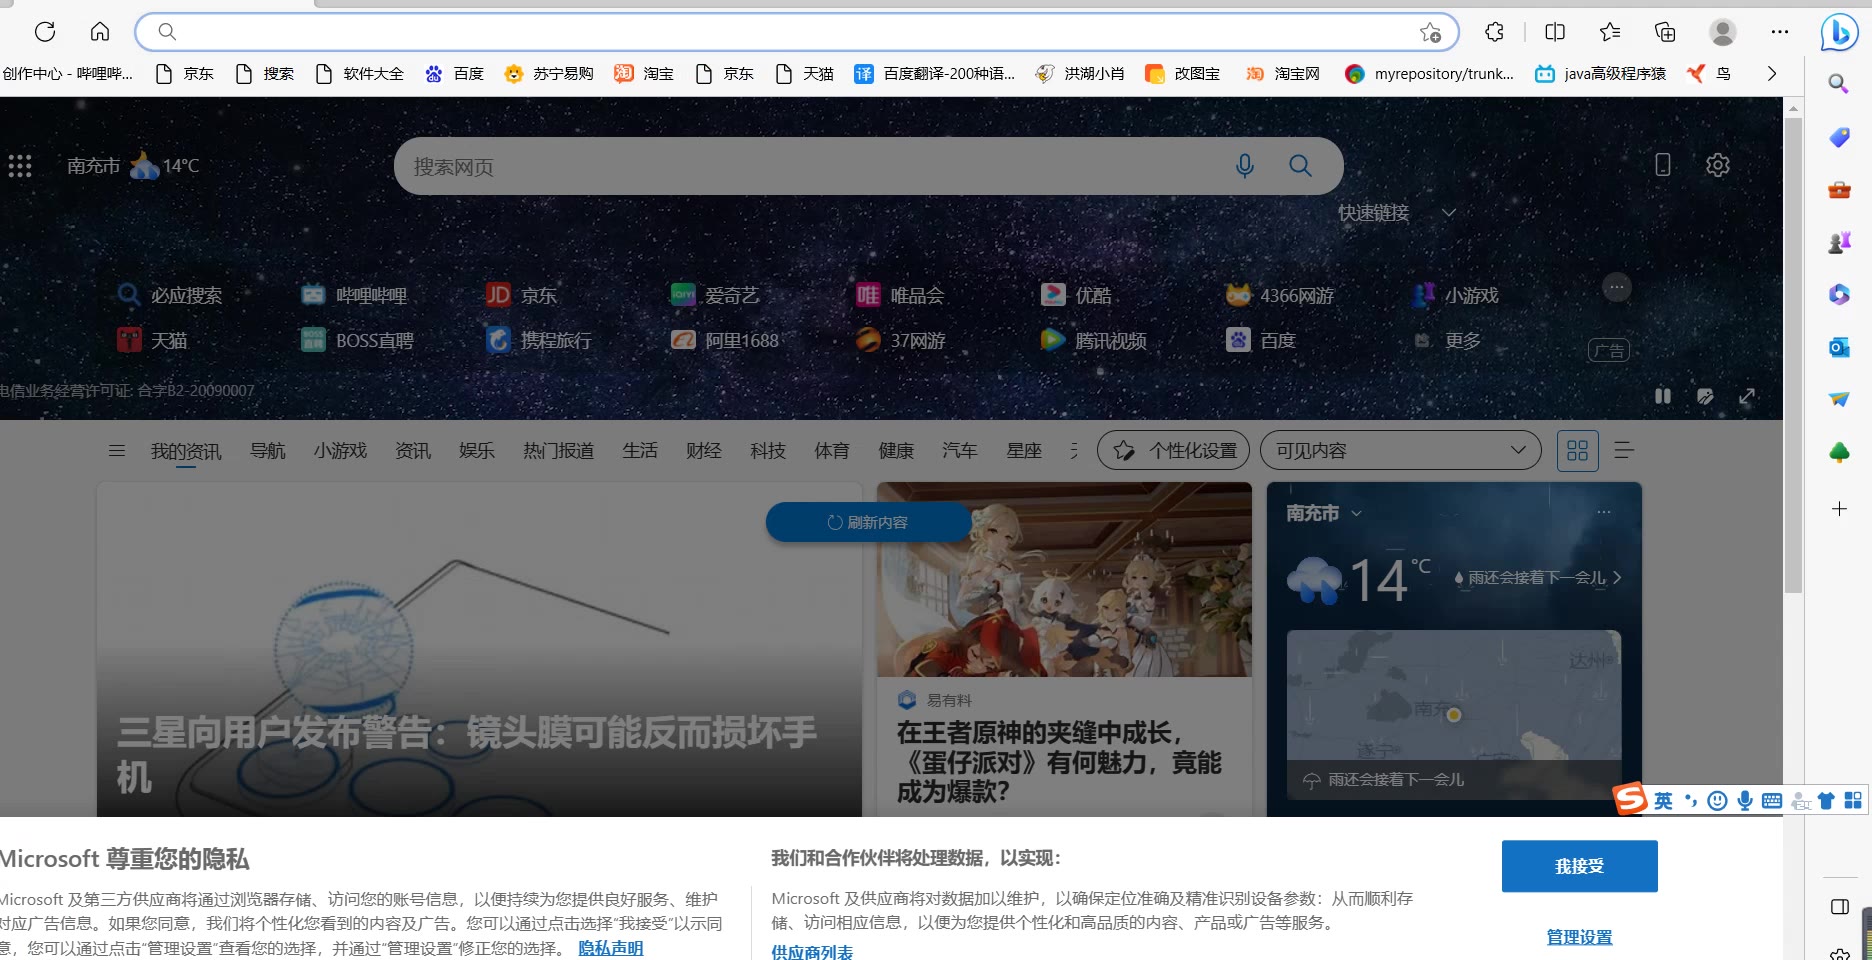Open the Outlook sidebar icon
This screenshot has height=960, width=1872.
1839,347
